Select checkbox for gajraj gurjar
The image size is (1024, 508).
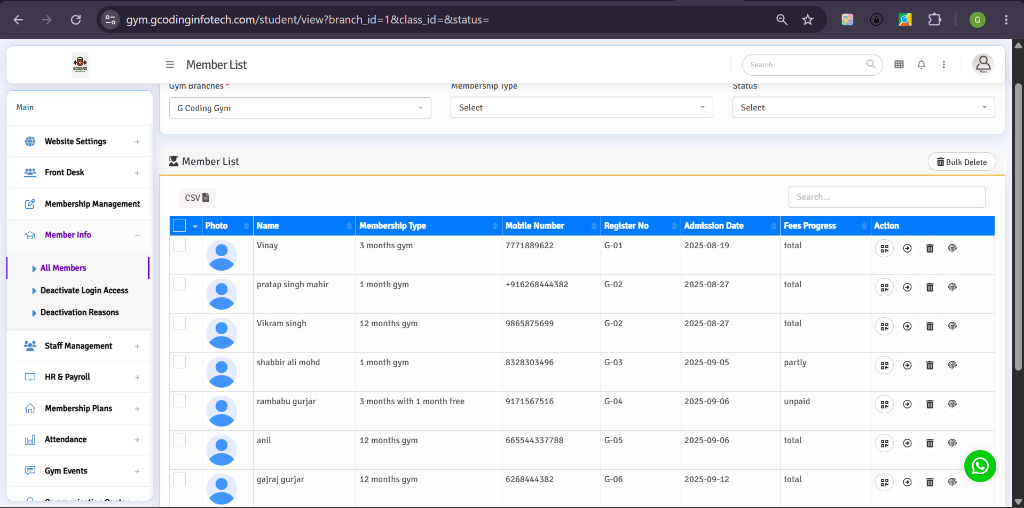pyautogui.click(x=180, y=479)
